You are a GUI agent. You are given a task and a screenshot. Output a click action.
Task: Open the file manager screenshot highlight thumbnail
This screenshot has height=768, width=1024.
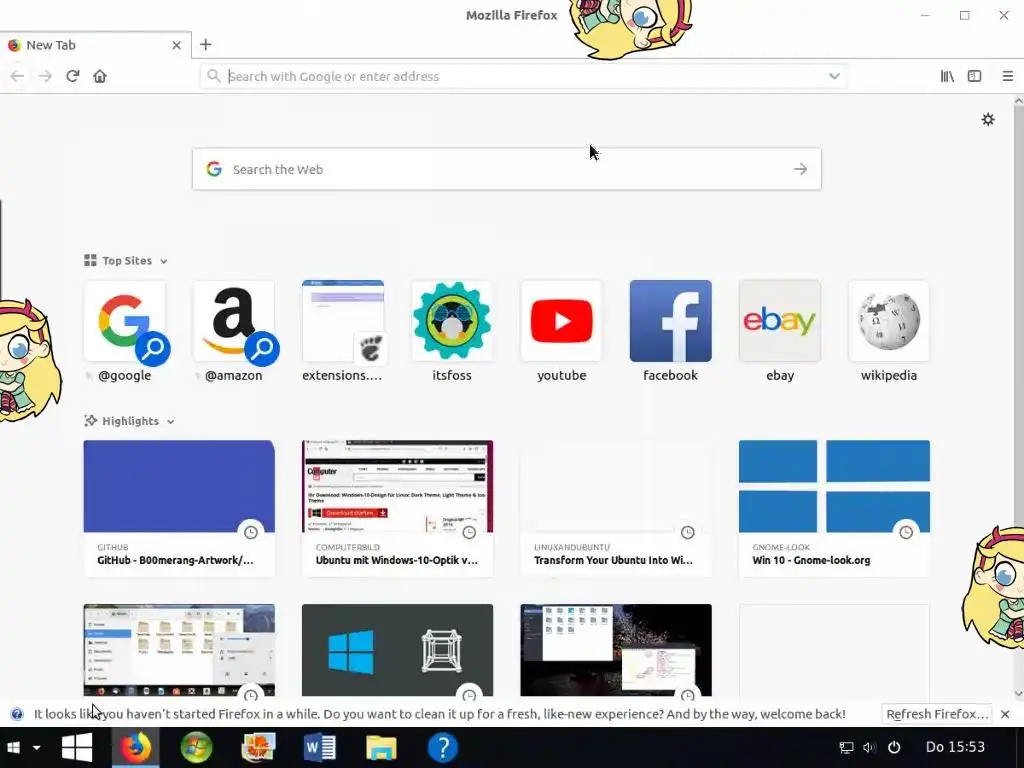tap(179, 650)
